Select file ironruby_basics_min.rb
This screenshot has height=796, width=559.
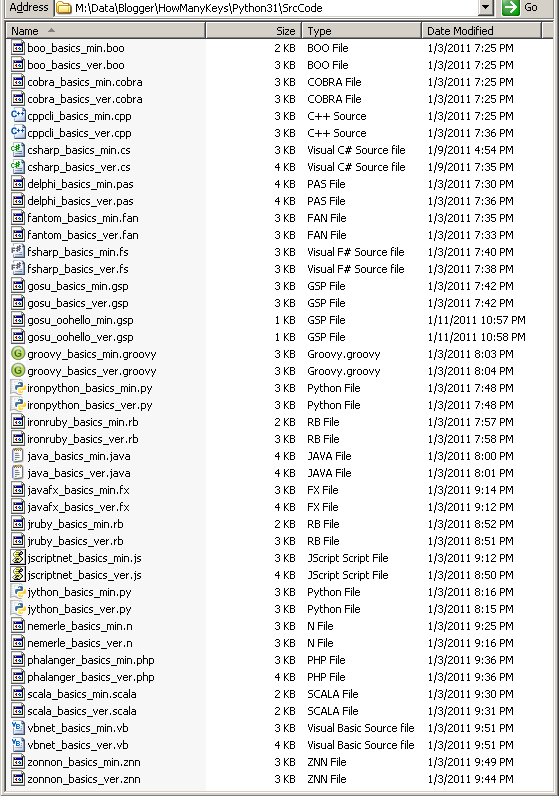coord(83,422)
